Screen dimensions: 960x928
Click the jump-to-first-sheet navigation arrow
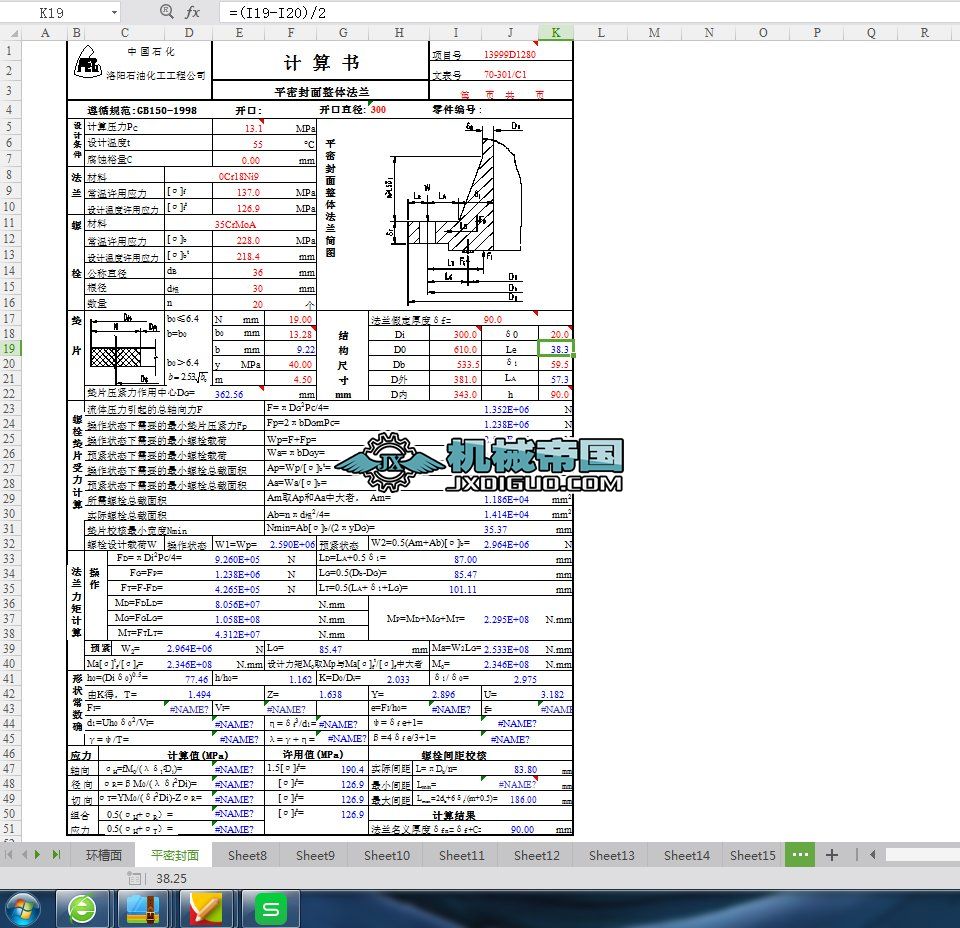[x=10, y=855]
